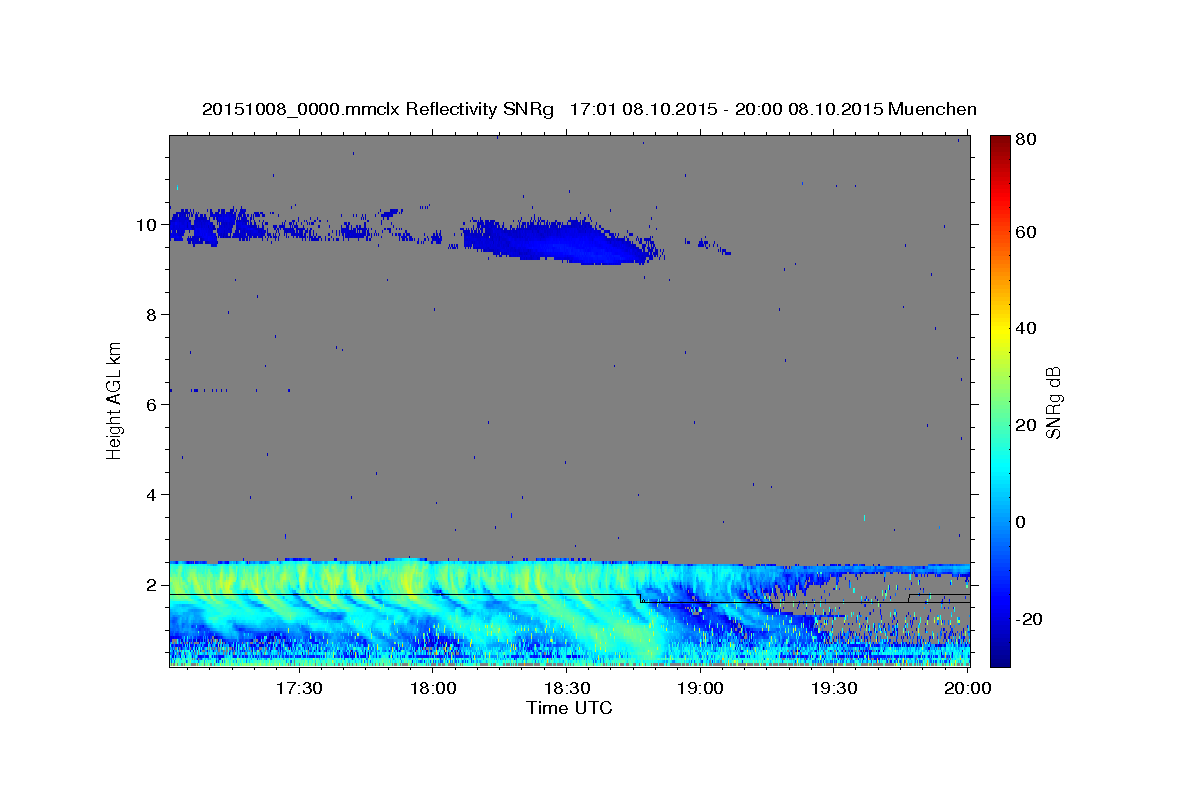Click the 19:30 time tick label
The image size is (1200, 800).
(x=834, y=689)
